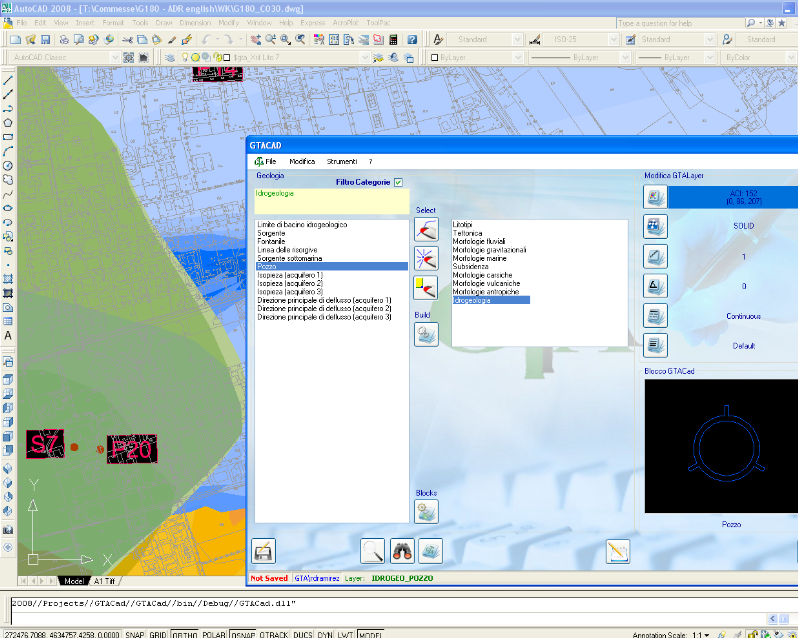Toggle ORTHO mode in status bar

(184, 634)
